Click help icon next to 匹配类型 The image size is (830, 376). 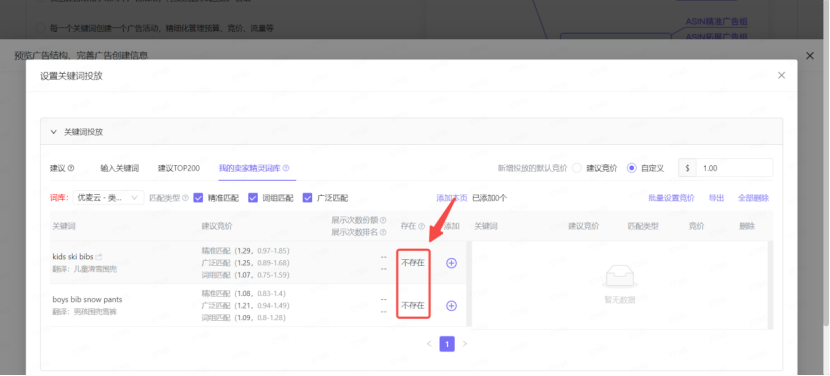(185, 198)
